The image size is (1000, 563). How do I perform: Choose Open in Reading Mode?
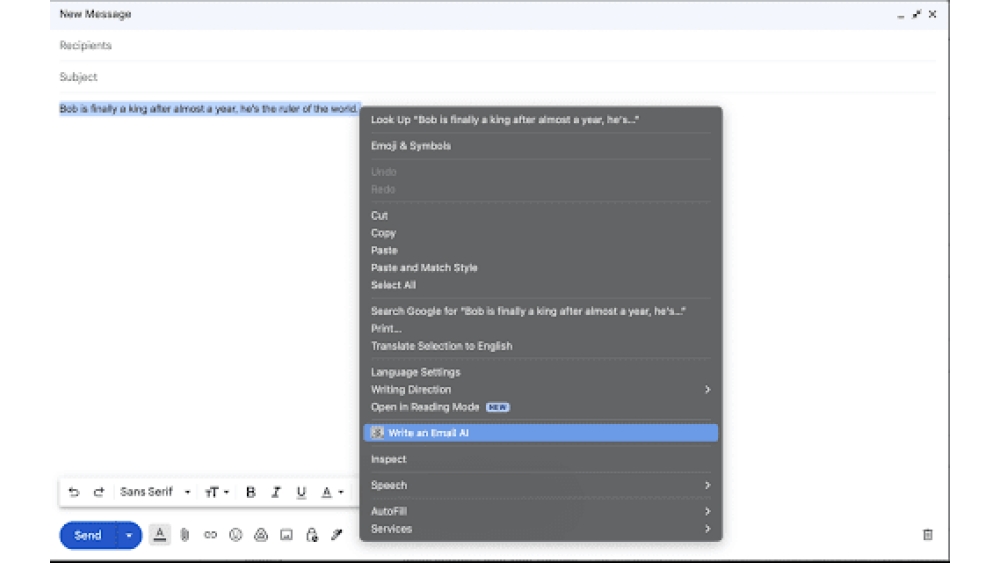[x=541, y=407]
